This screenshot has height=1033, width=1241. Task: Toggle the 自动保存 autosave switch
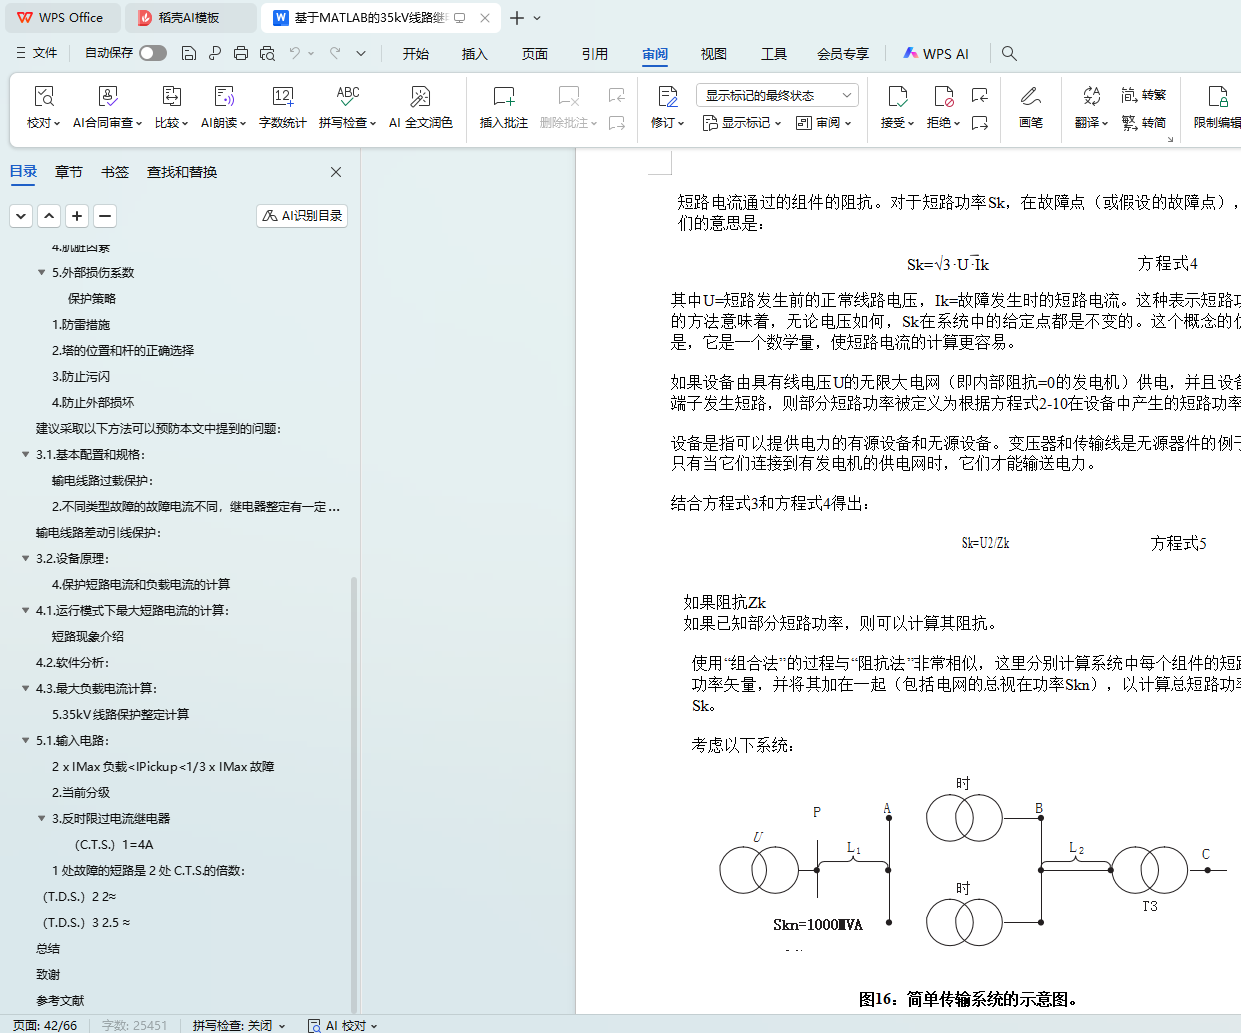[152, 53]
